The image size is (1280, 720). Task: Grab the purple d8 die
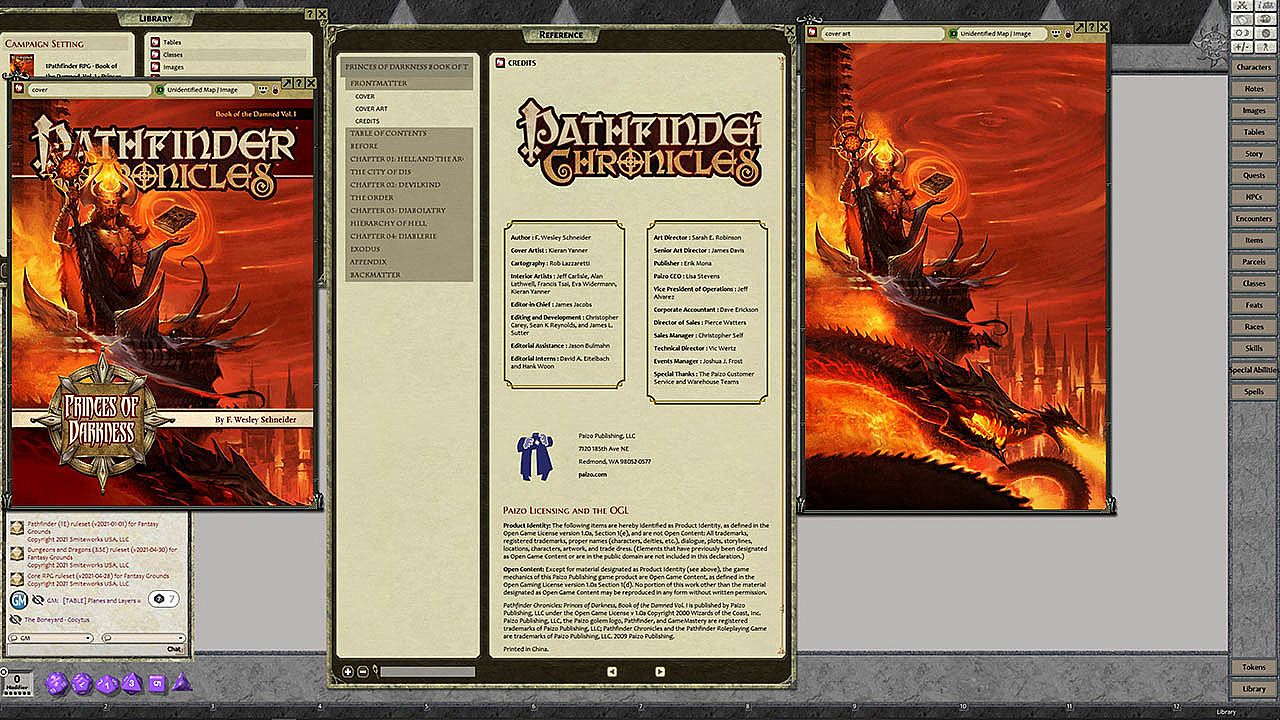coord(131,684)
